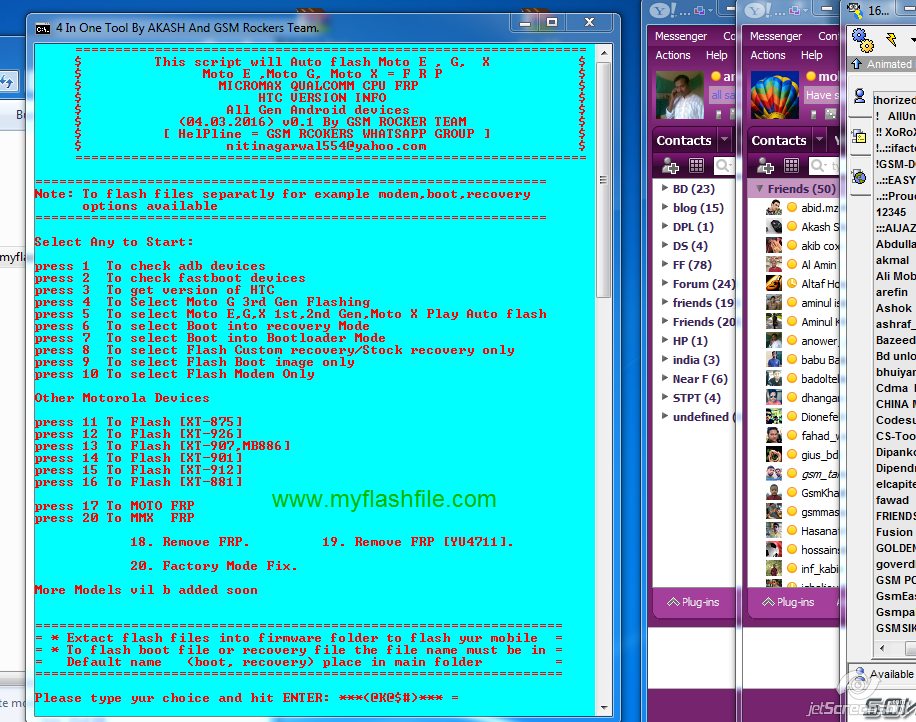Click the grid view icon in man-avatar Messenger

coord(696,166)
